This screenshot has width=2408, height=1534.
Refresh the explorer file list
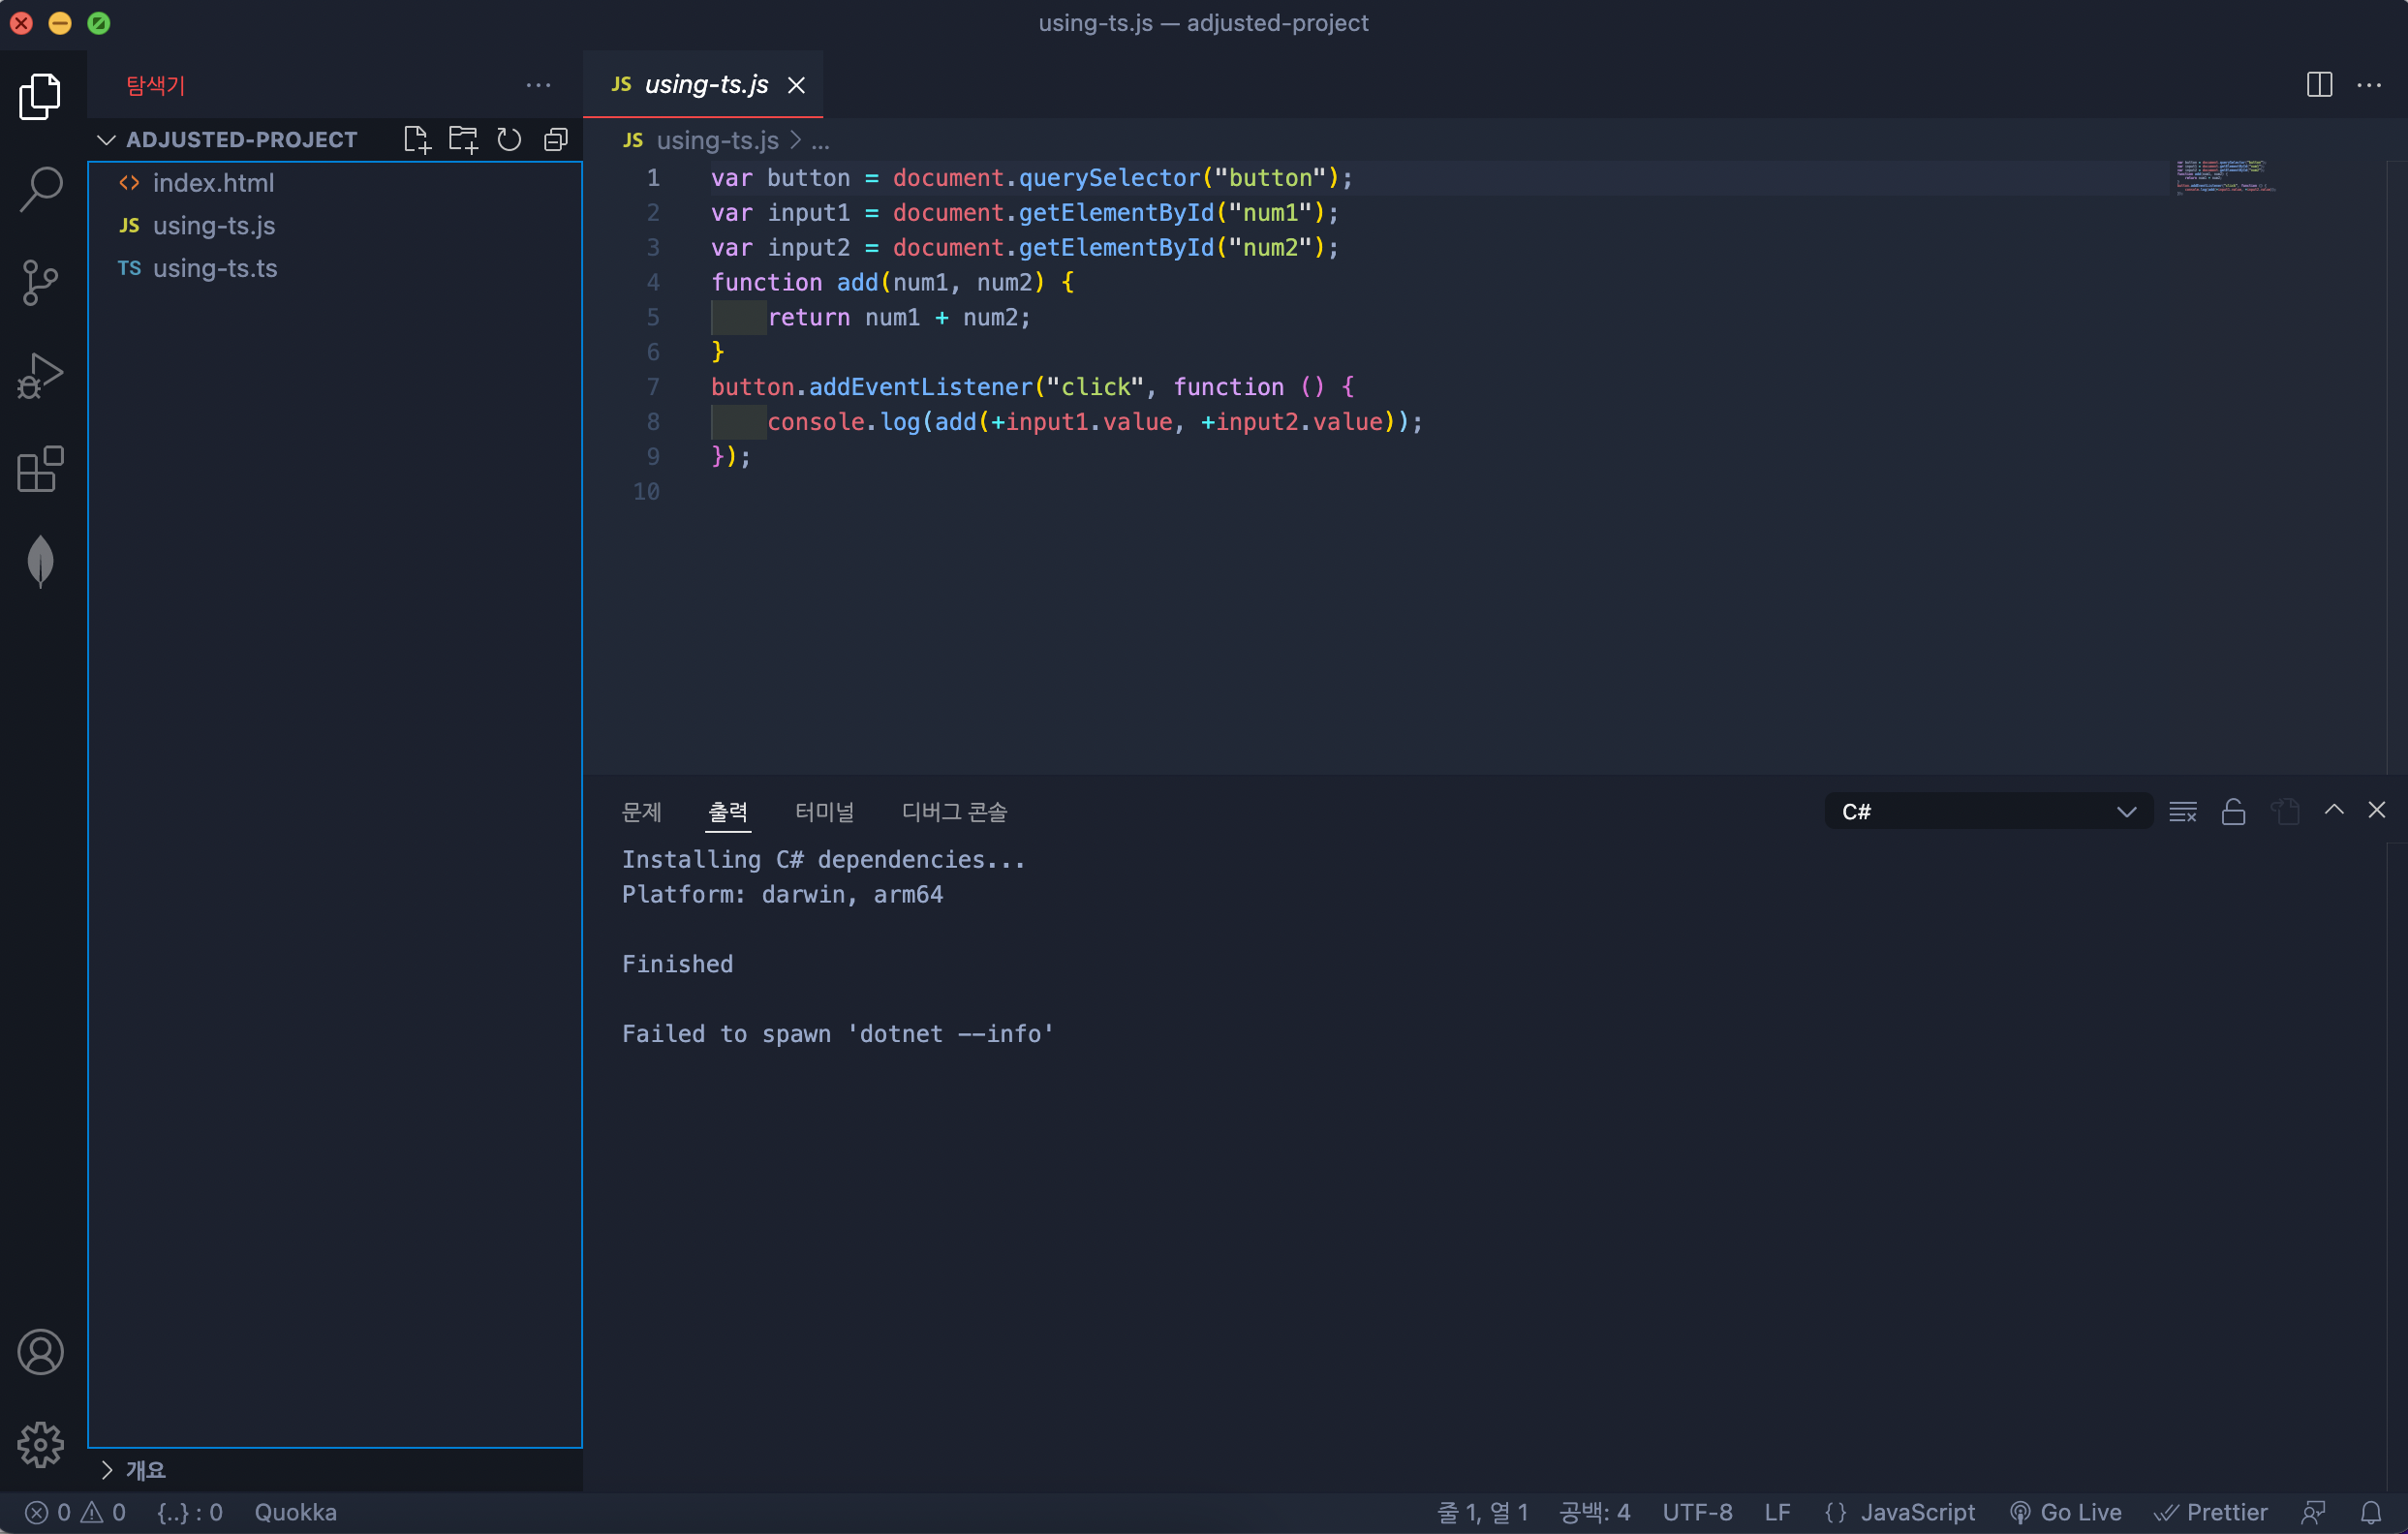tap(509, 139)
